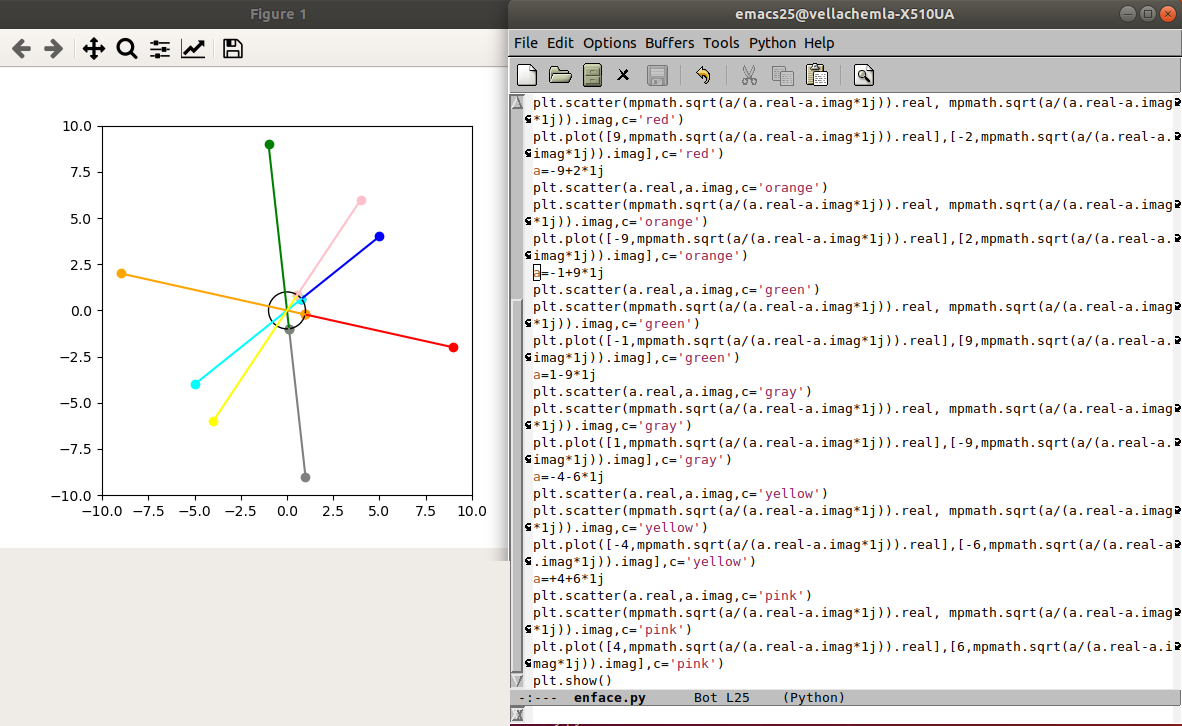Screen dimensions: 1182x726
Task: Activate the Zoom to rectangle magnifier
Action: 126,49
